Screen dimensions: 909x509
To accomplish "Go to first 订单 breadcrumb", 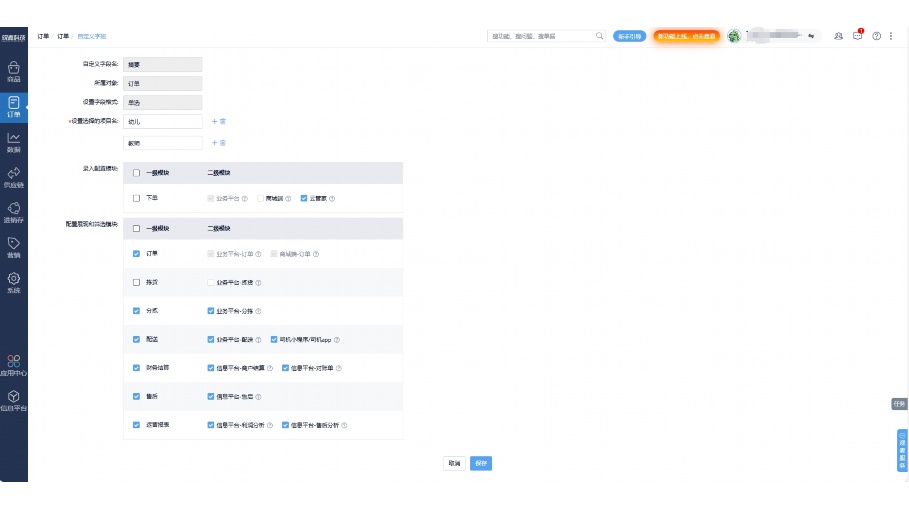I will tap(43, 36).
